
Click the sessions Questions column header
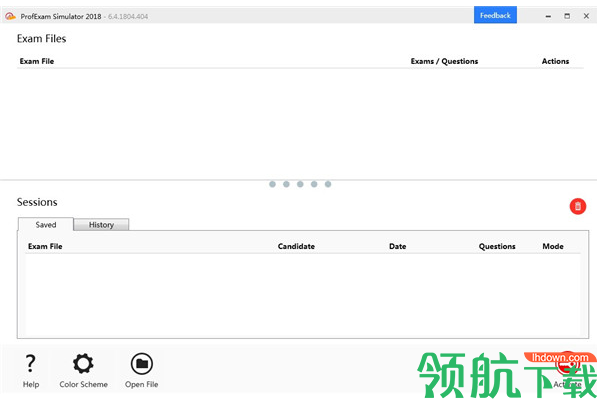[x=497, y=246]
